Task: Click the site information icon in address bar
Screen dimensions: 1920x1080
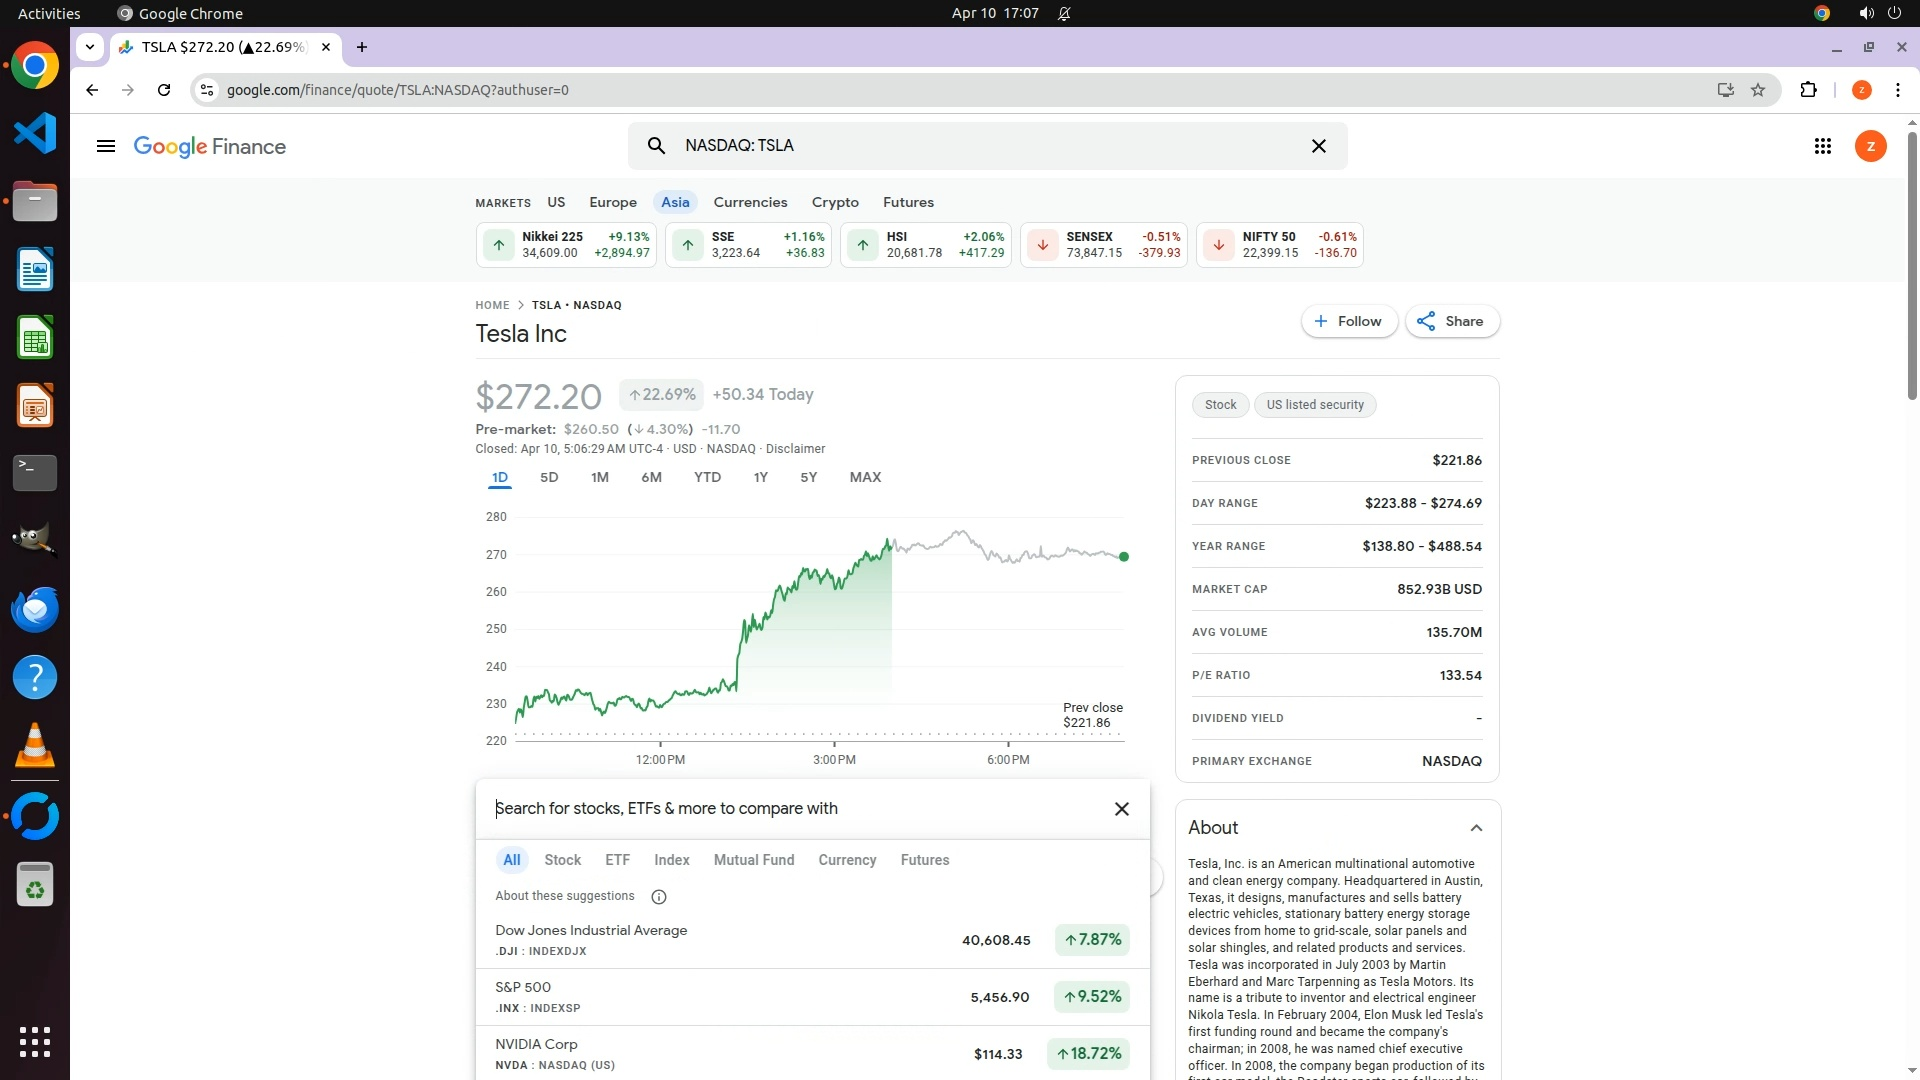Action: (x=206, y=90)
